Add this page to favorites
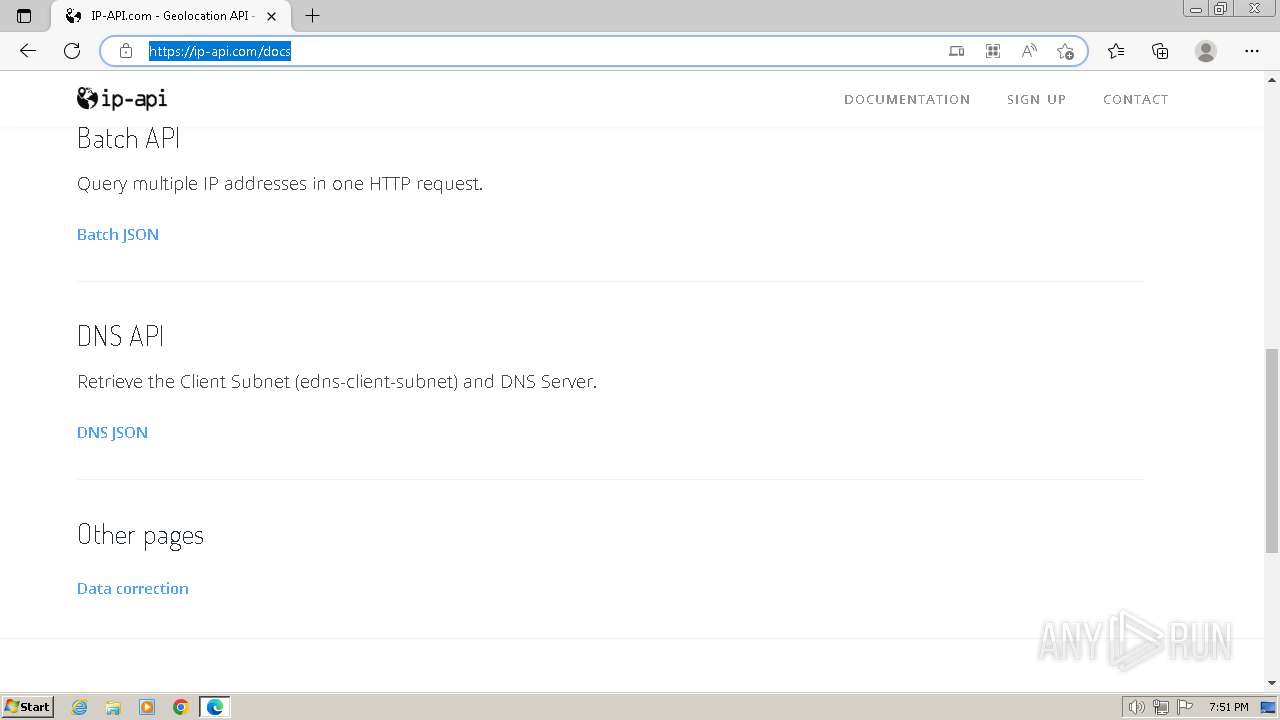Screen dimensions: 1280x720 [1065, 51]
